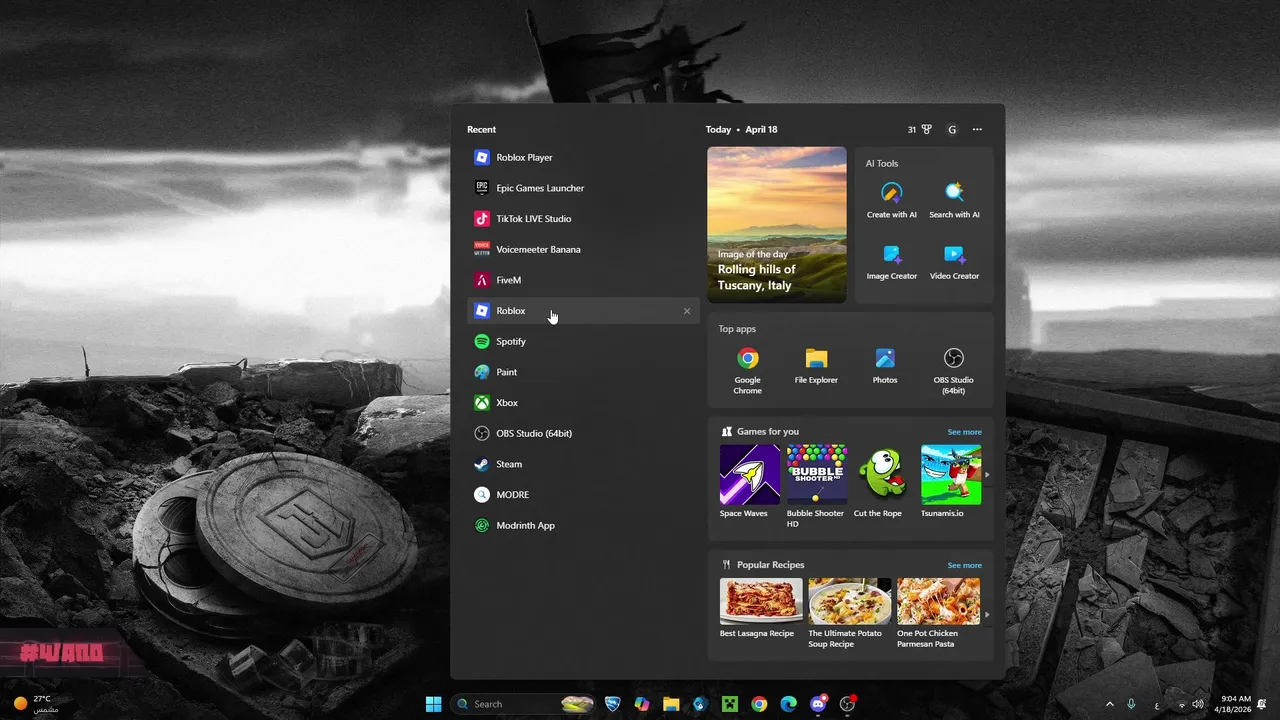1280x720 pixels.
Task: Open Spotify from the Recent list
Action: tap(583, 341)
